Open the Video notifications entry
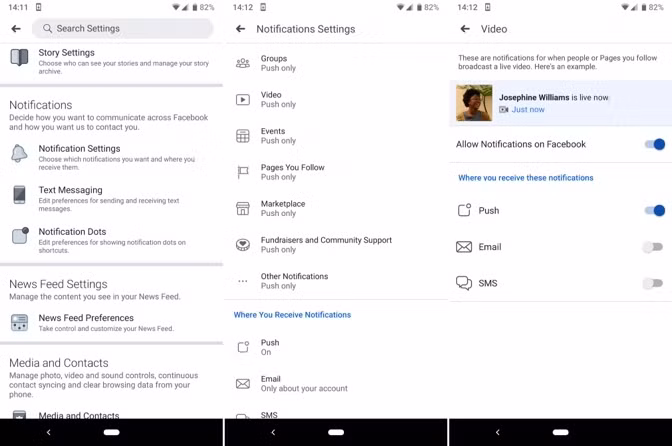 coord(278,100)
